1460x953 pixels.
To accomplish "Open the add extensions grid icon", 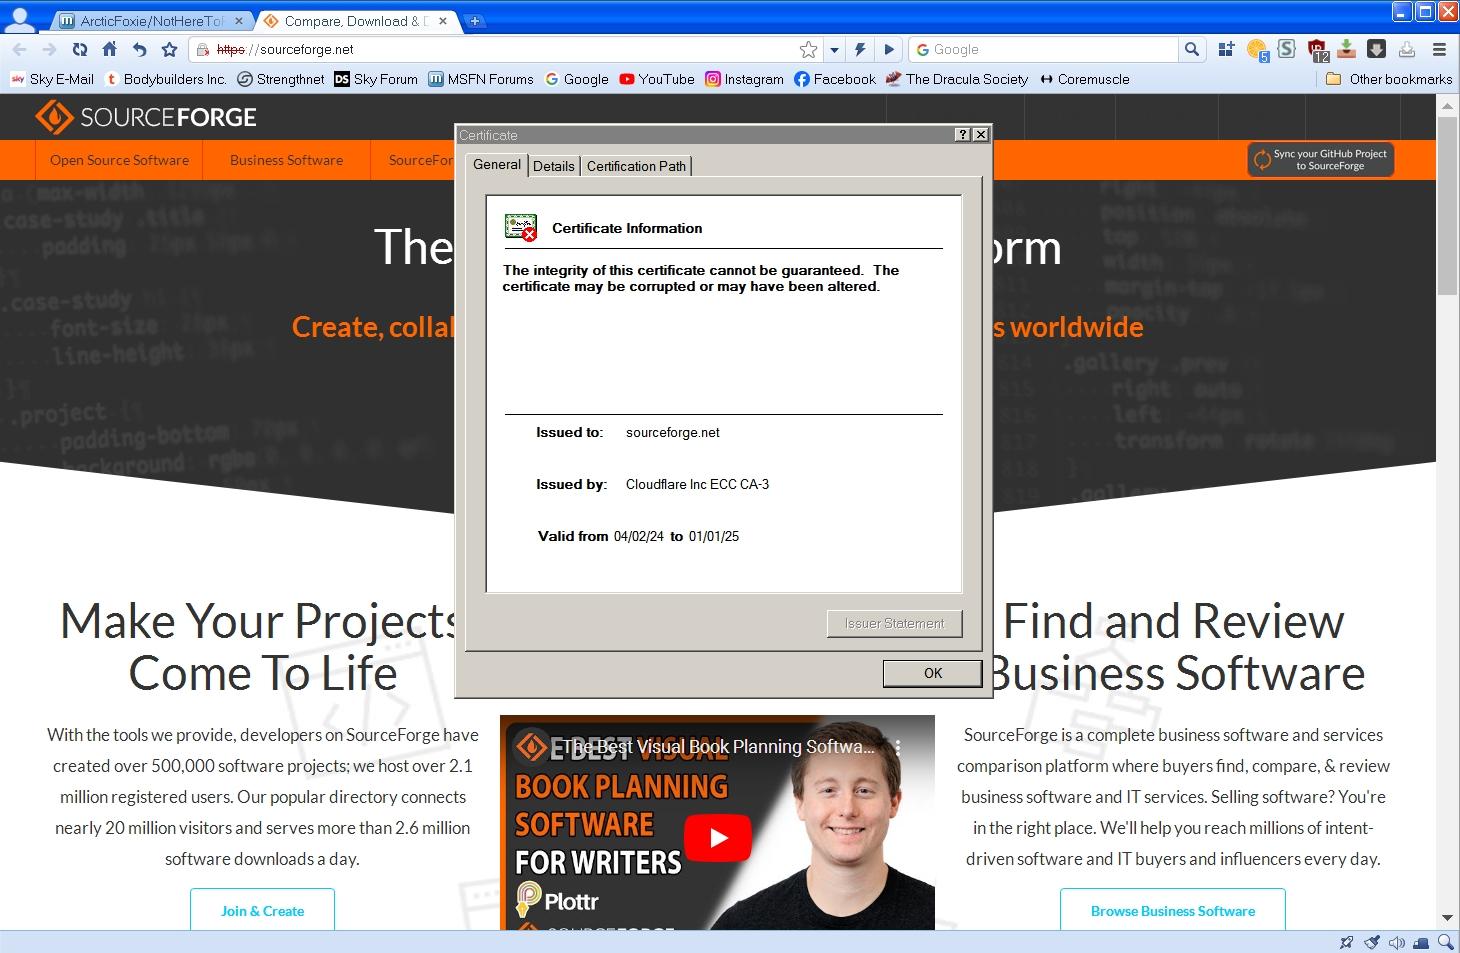I will tap(1226, 49).
